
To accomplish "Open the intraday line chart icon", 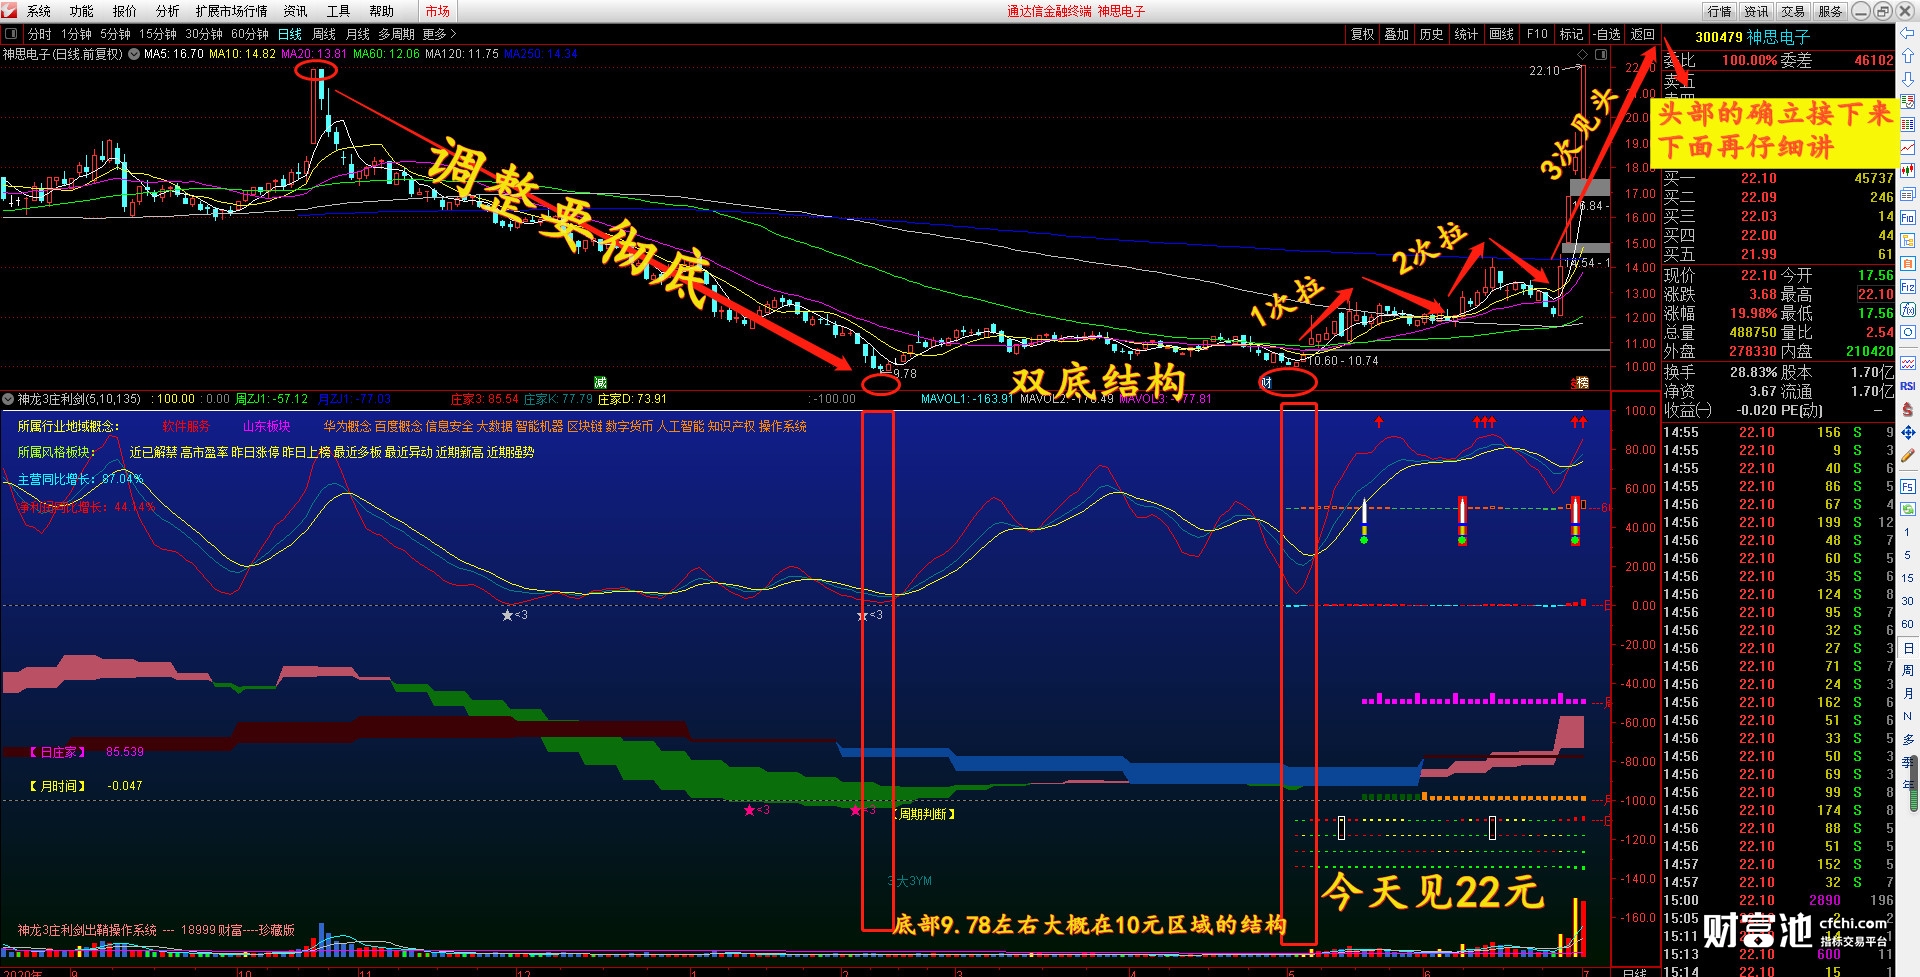I will click(1908, 148).
